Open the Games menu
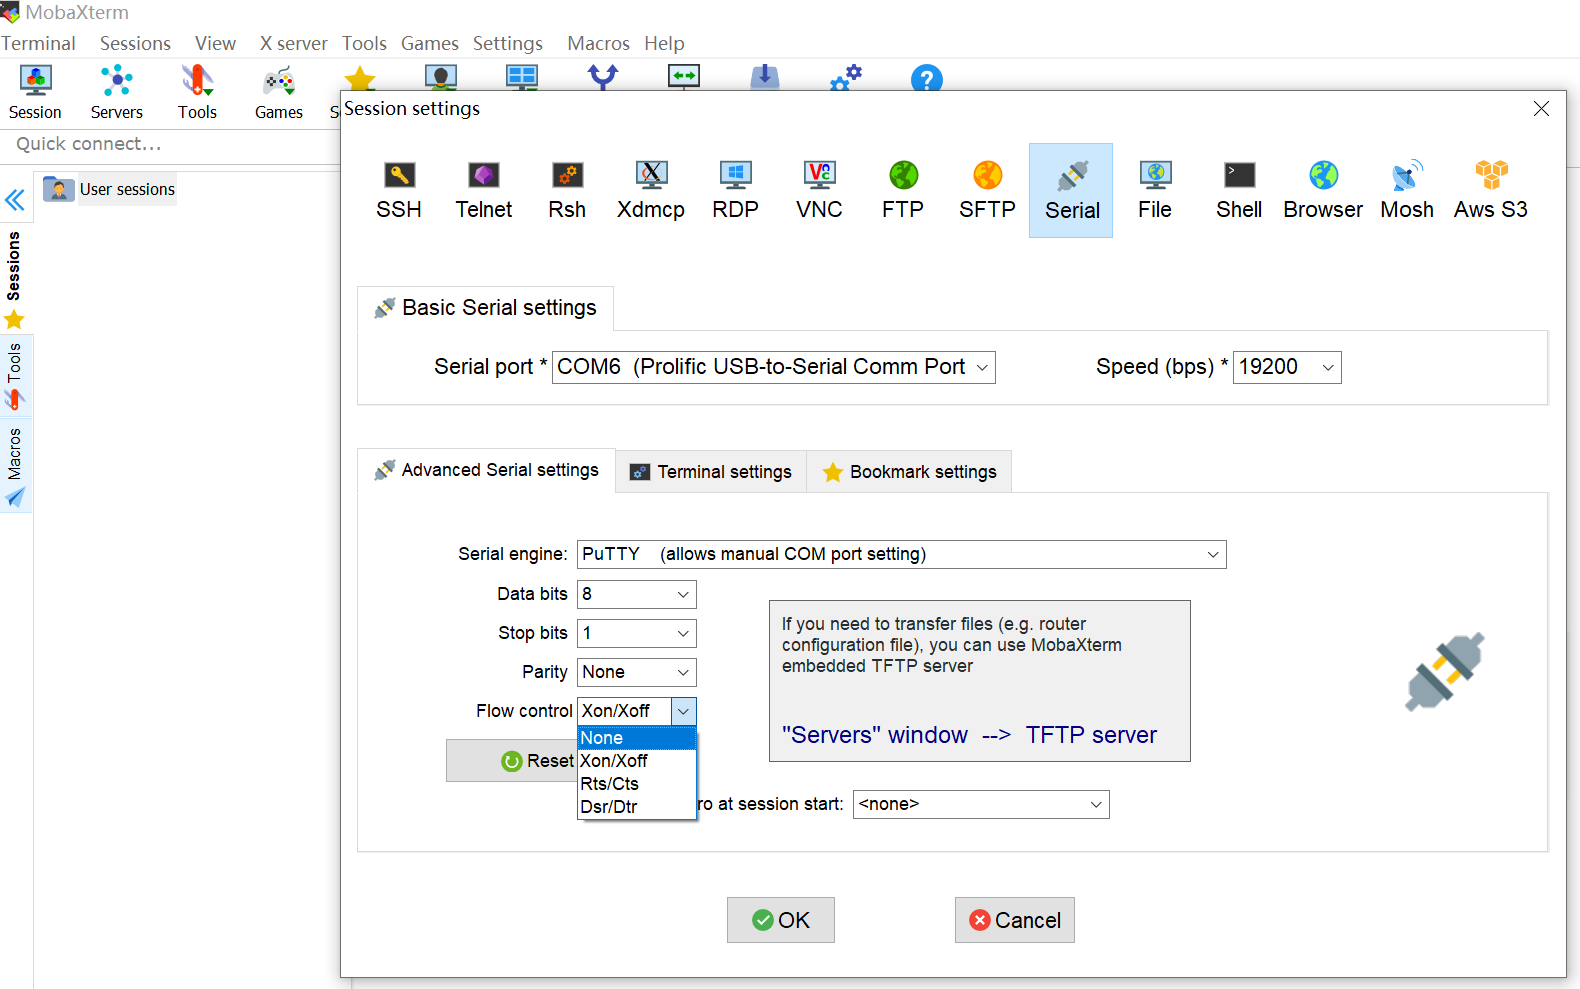The width and height of the screenshot is (1580, 989). click(430, 43)
